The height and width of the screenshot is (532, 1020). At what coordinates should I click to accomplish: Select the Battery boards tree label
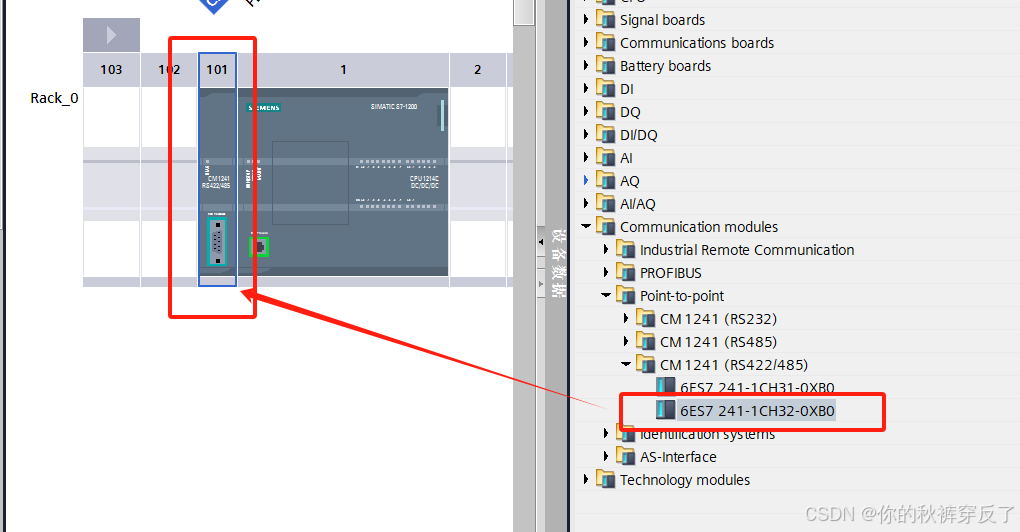(665, 66)
